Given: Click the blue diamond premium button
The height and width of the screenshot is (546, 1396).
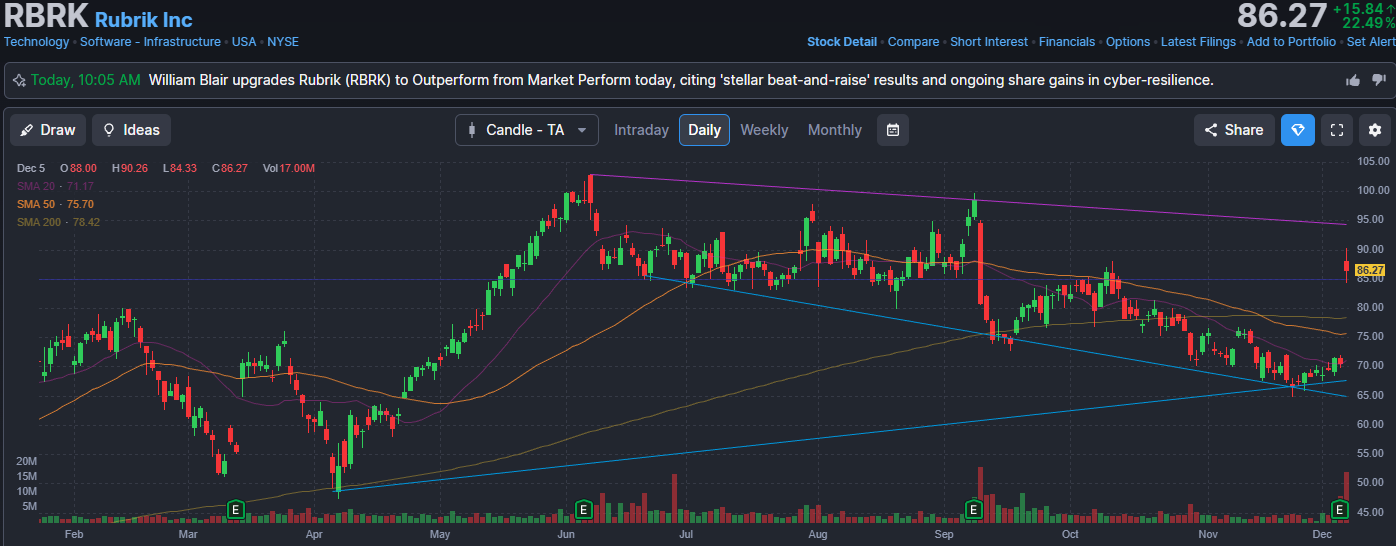Looking at the screenshot, I should (1298, 130).
